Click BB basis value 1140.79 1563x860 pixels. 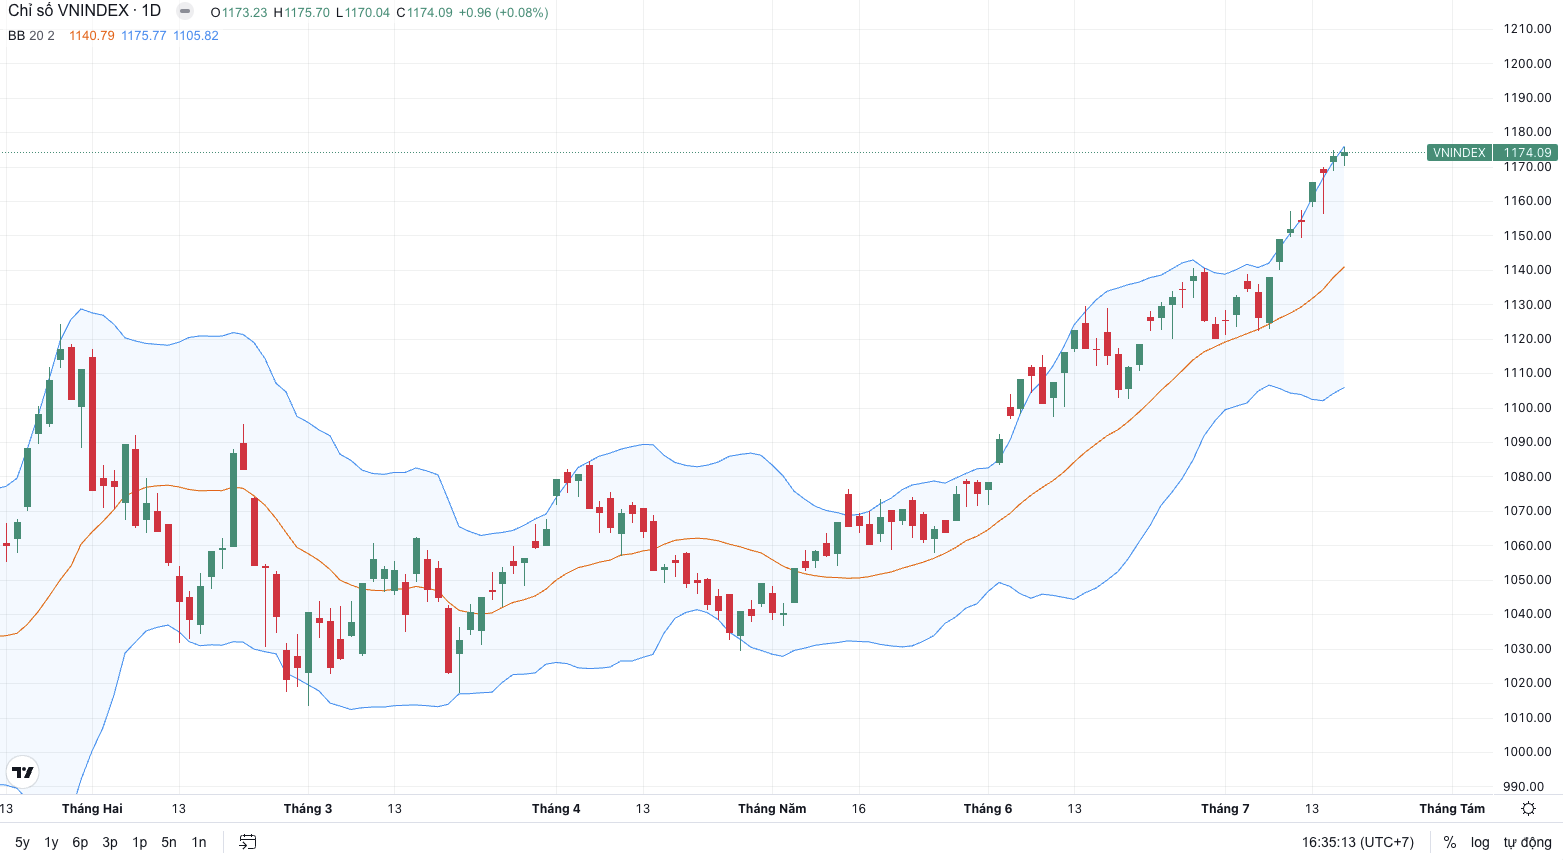92,35
